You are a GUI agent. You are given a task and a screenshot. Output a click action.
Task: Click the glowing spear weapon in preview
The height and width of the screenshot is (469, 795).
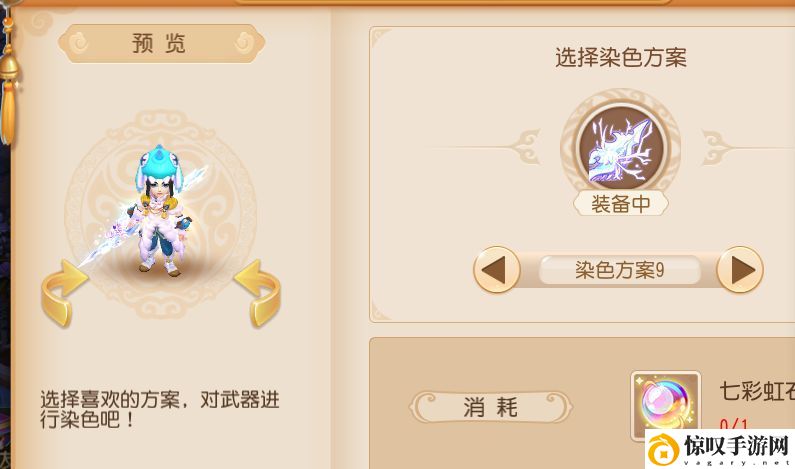(143, 218)
